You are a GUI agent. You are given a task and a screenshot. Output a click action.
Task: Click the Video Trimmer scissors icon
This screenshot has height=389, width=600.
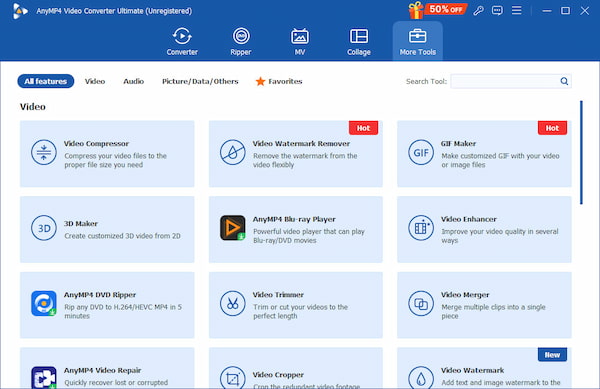coord(232,303)
